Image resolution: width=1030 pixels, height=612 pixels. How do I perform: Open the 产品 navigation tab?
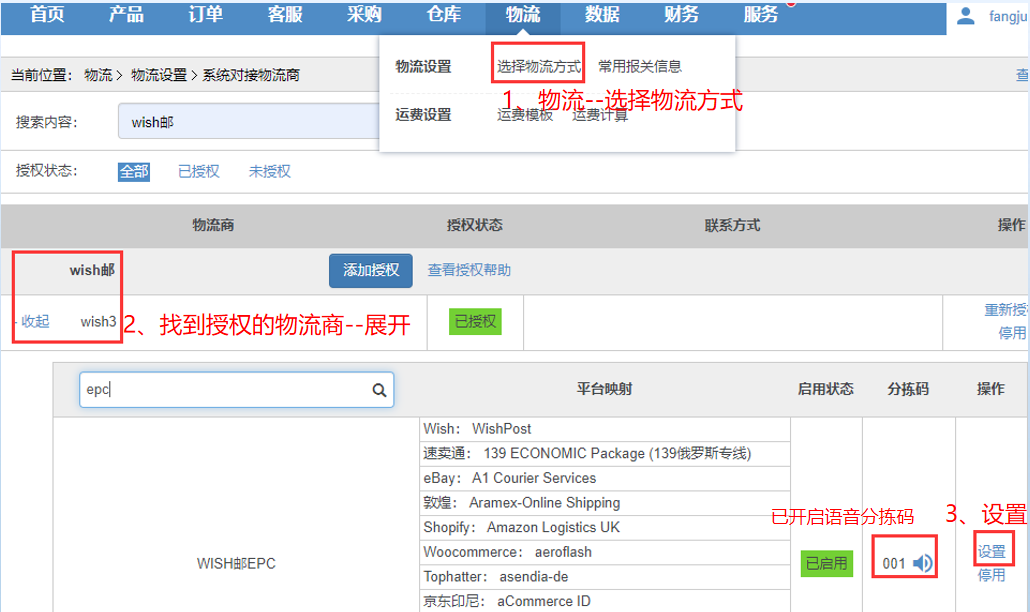126,14
